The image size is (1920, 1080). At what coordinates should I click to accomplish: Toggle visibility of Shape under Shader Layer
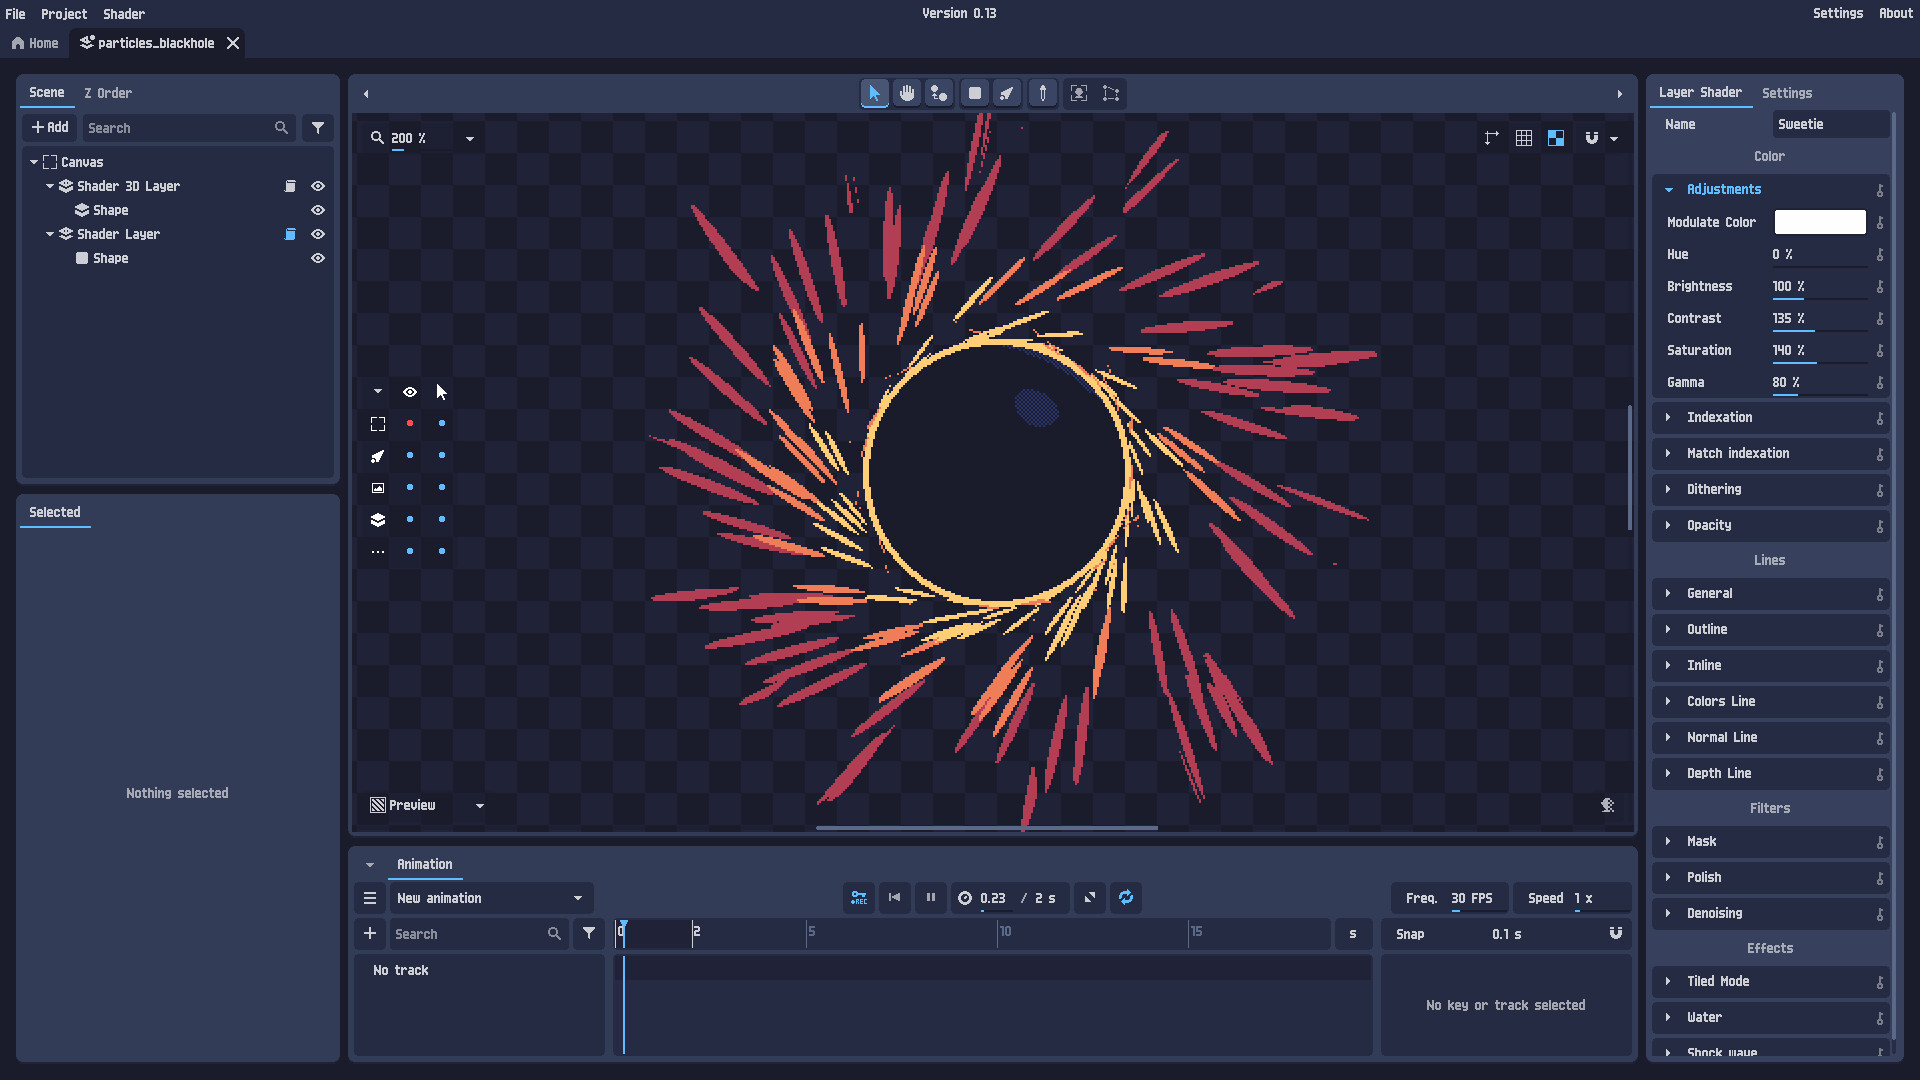point(318,258)
